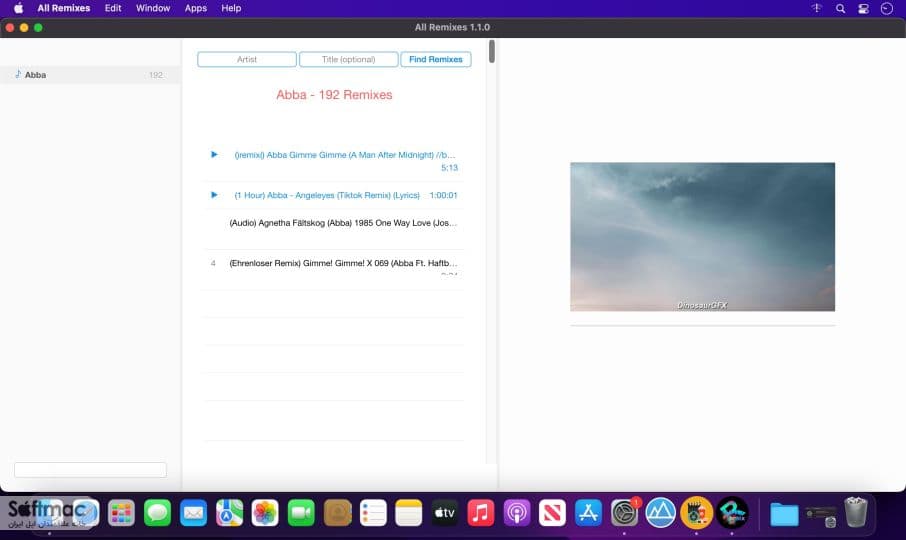Viewport: 906px width, 540px height.
Task: Open System Preferences from the dock
Action: click(625, 512)
